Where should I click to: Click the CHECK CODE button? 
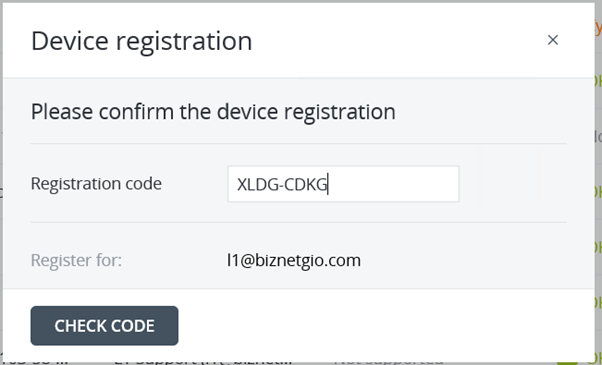pos(104,325)
